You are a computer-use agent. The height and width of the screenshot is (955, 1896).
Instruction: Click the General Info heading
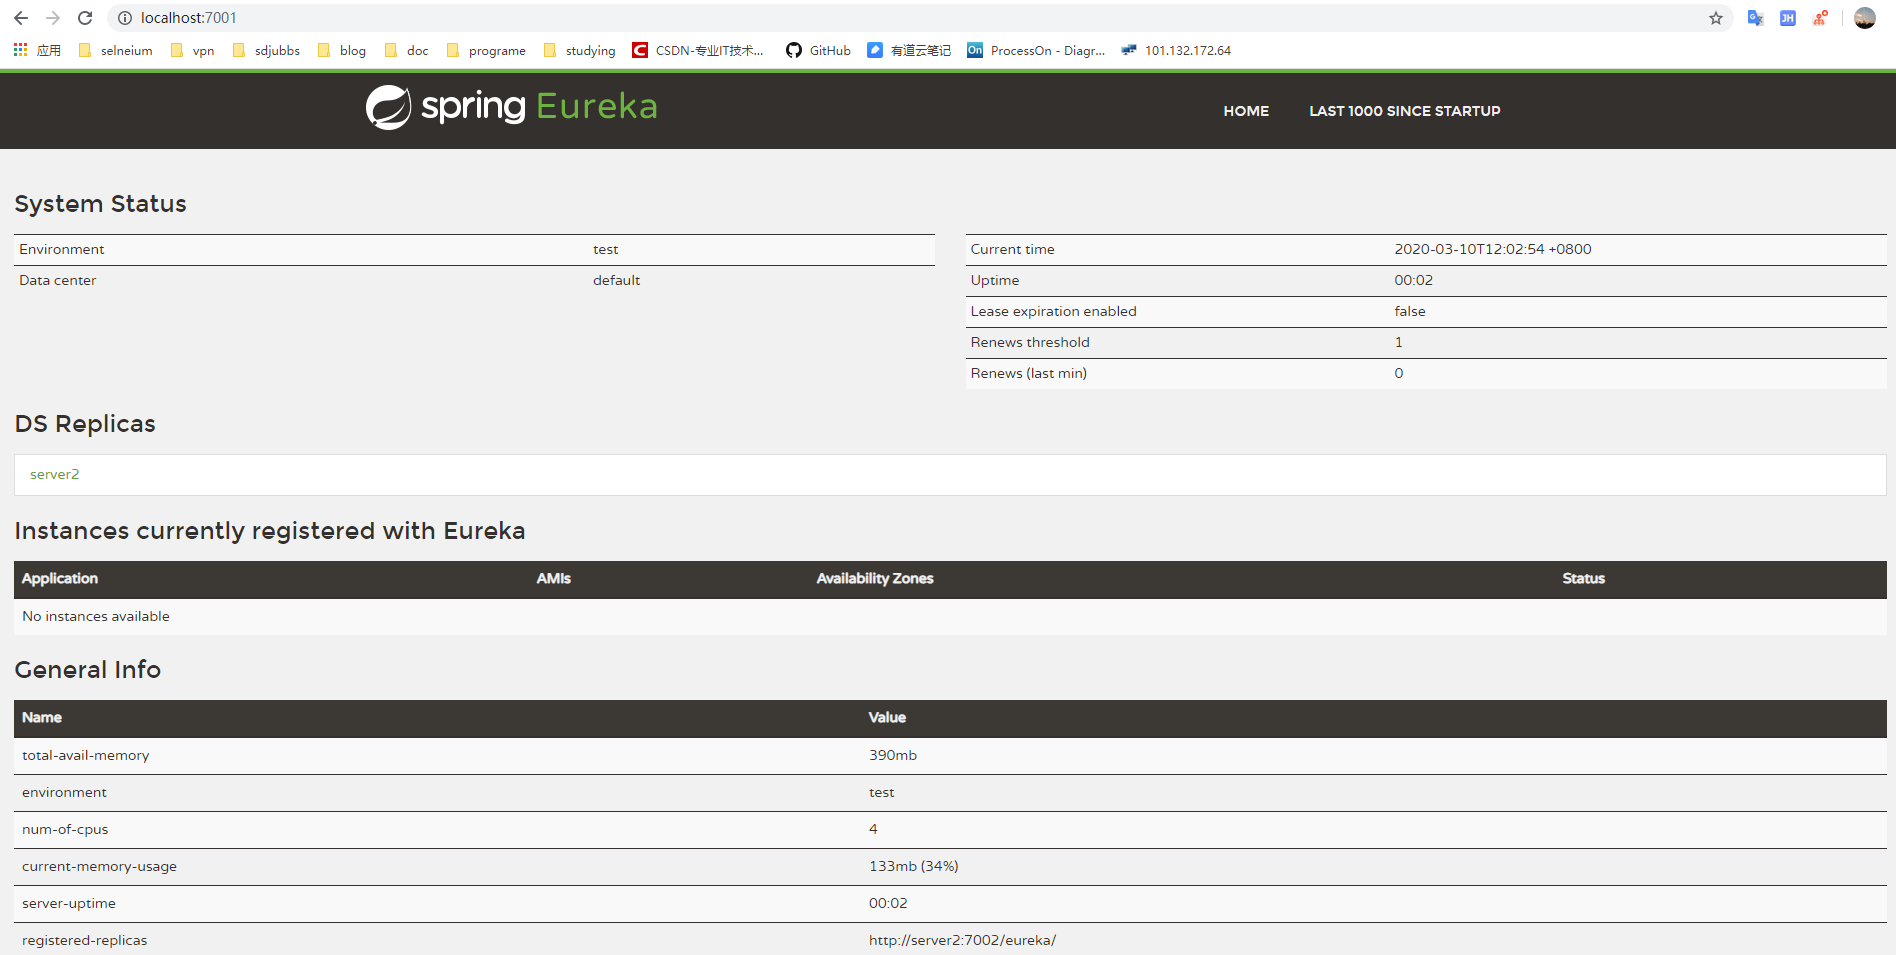(88, 670)
